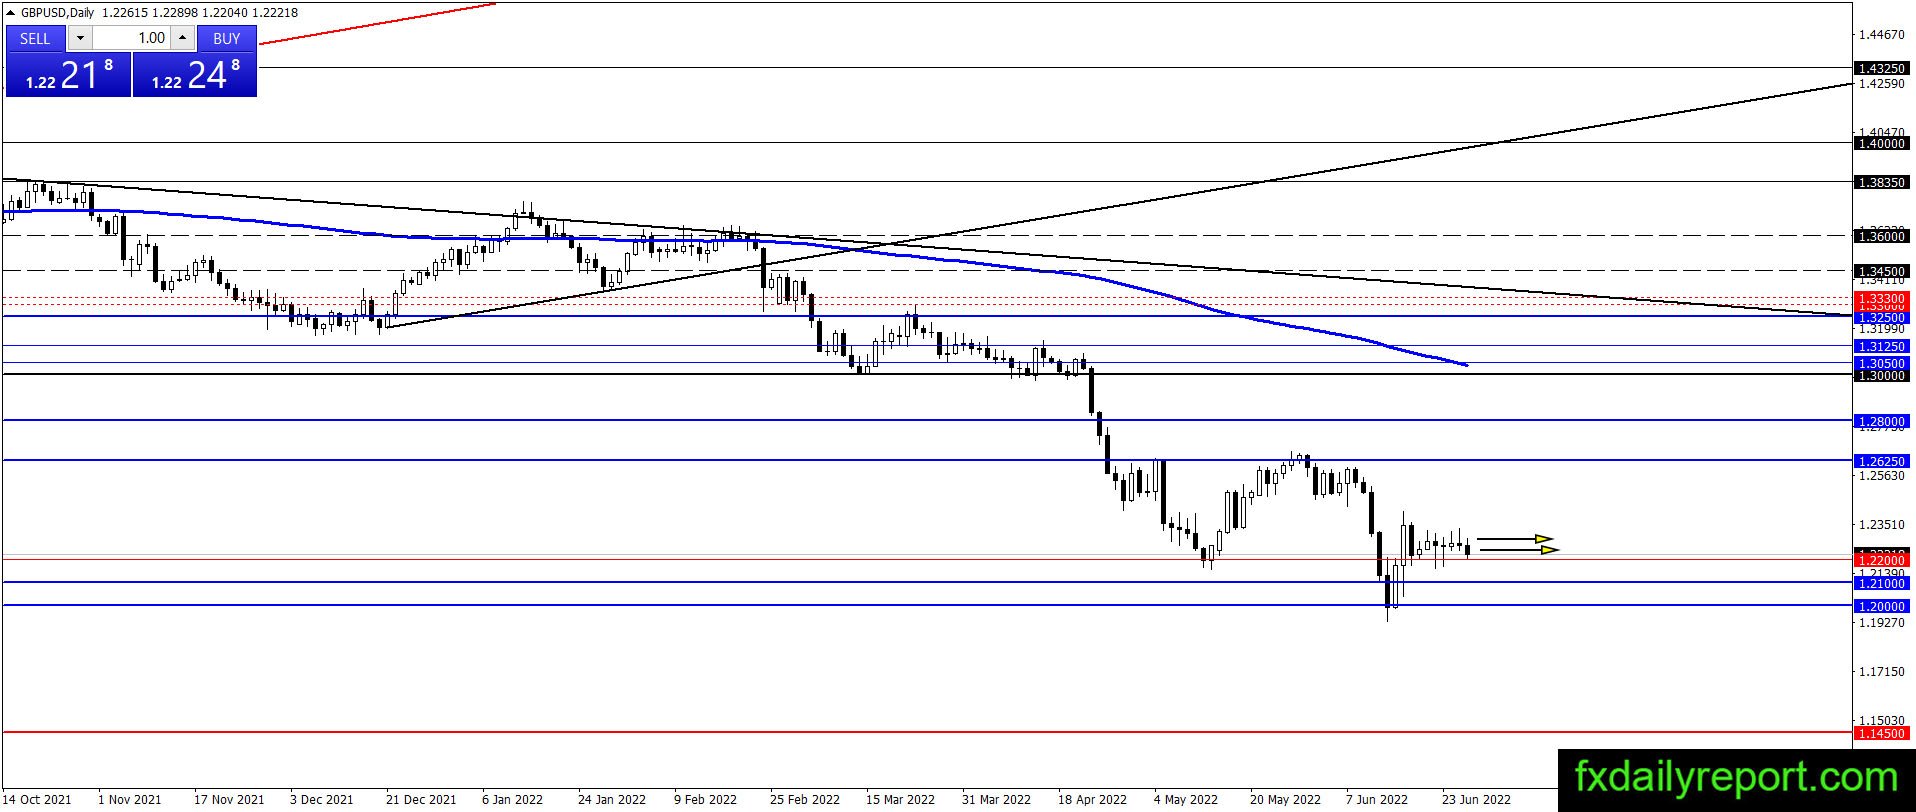Click the sell price 1.22 21 panel
The height and width of the screenshot is (812, 1916).
68,74
